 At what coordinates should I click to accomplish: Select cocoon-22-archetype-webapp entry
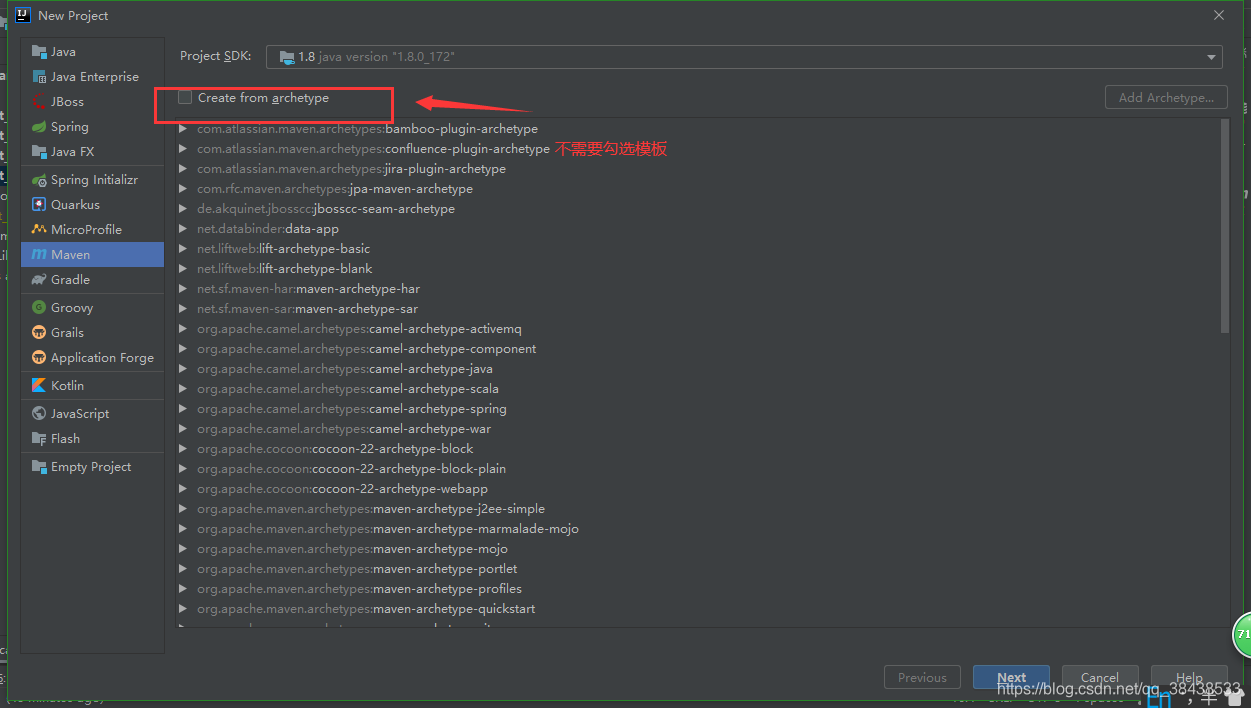coord(342,489)
